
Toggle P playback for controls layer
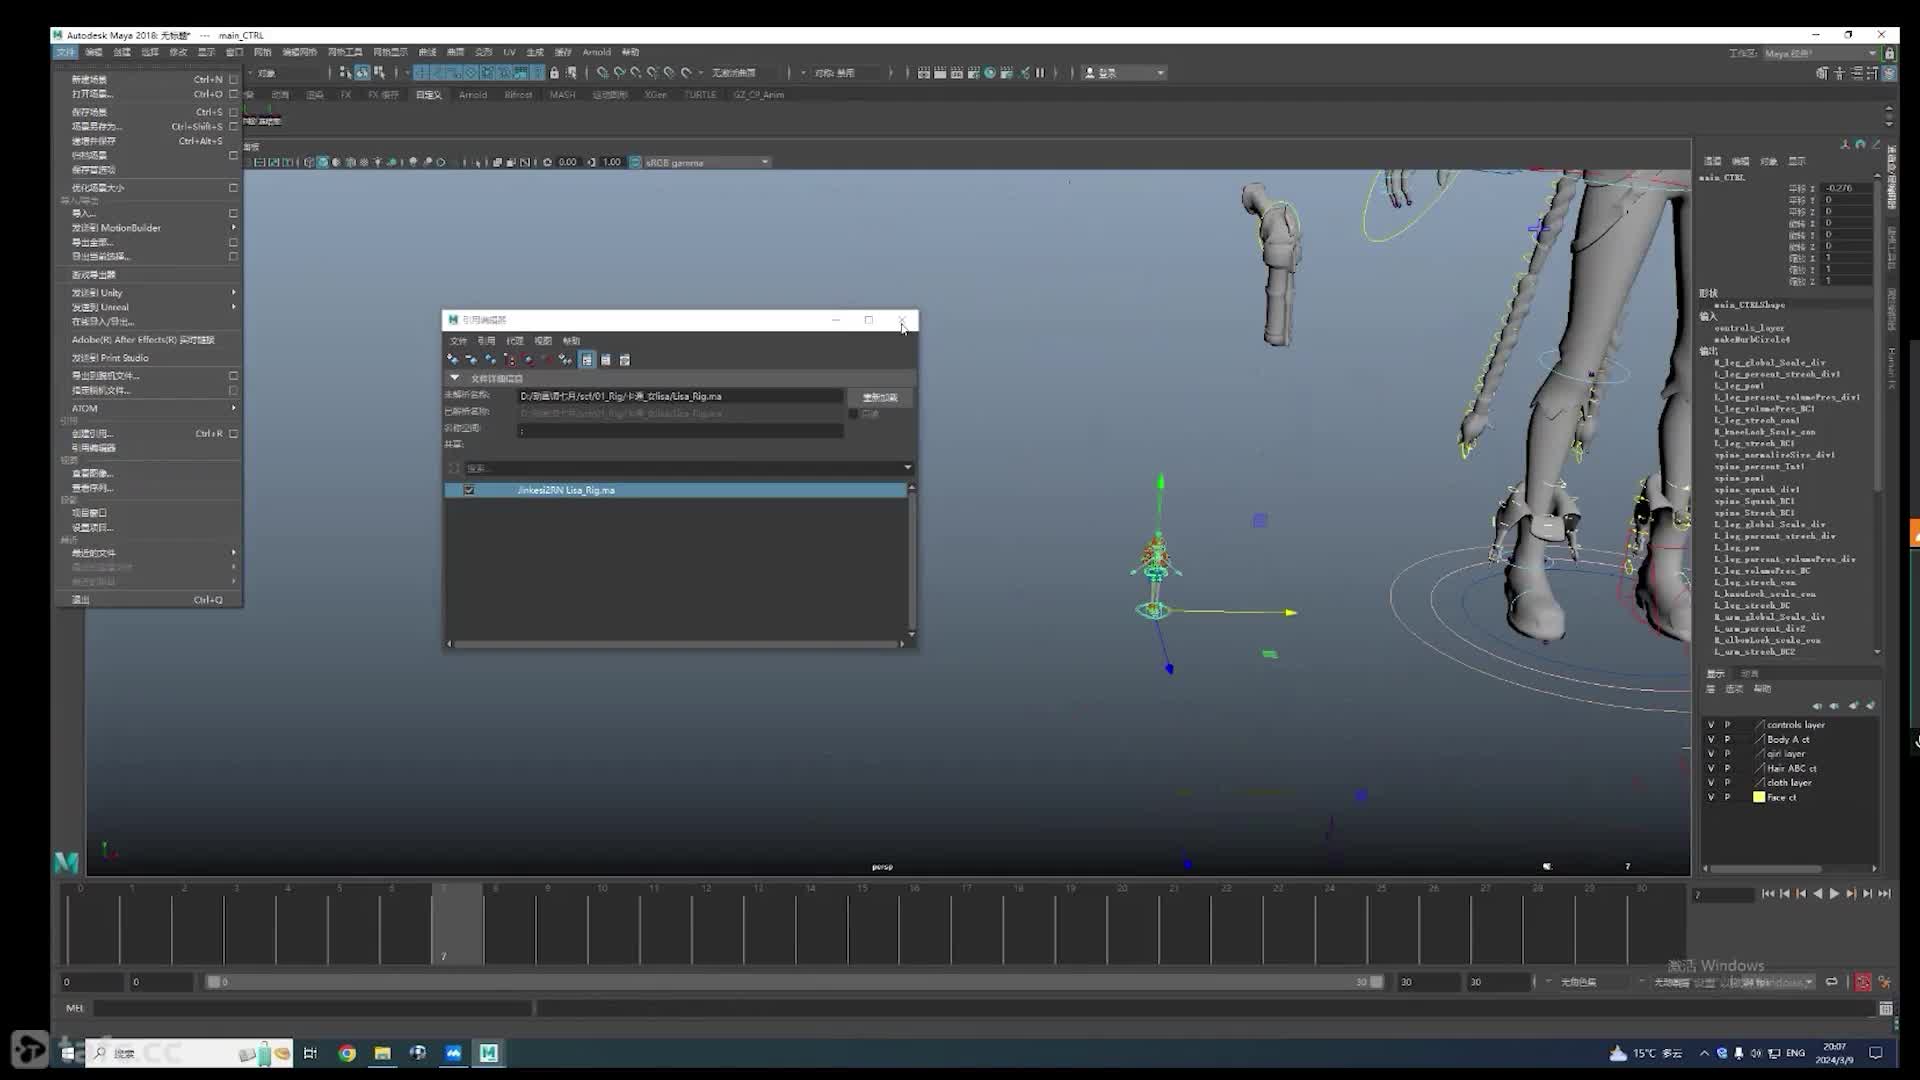click(x=1727, y=725)
